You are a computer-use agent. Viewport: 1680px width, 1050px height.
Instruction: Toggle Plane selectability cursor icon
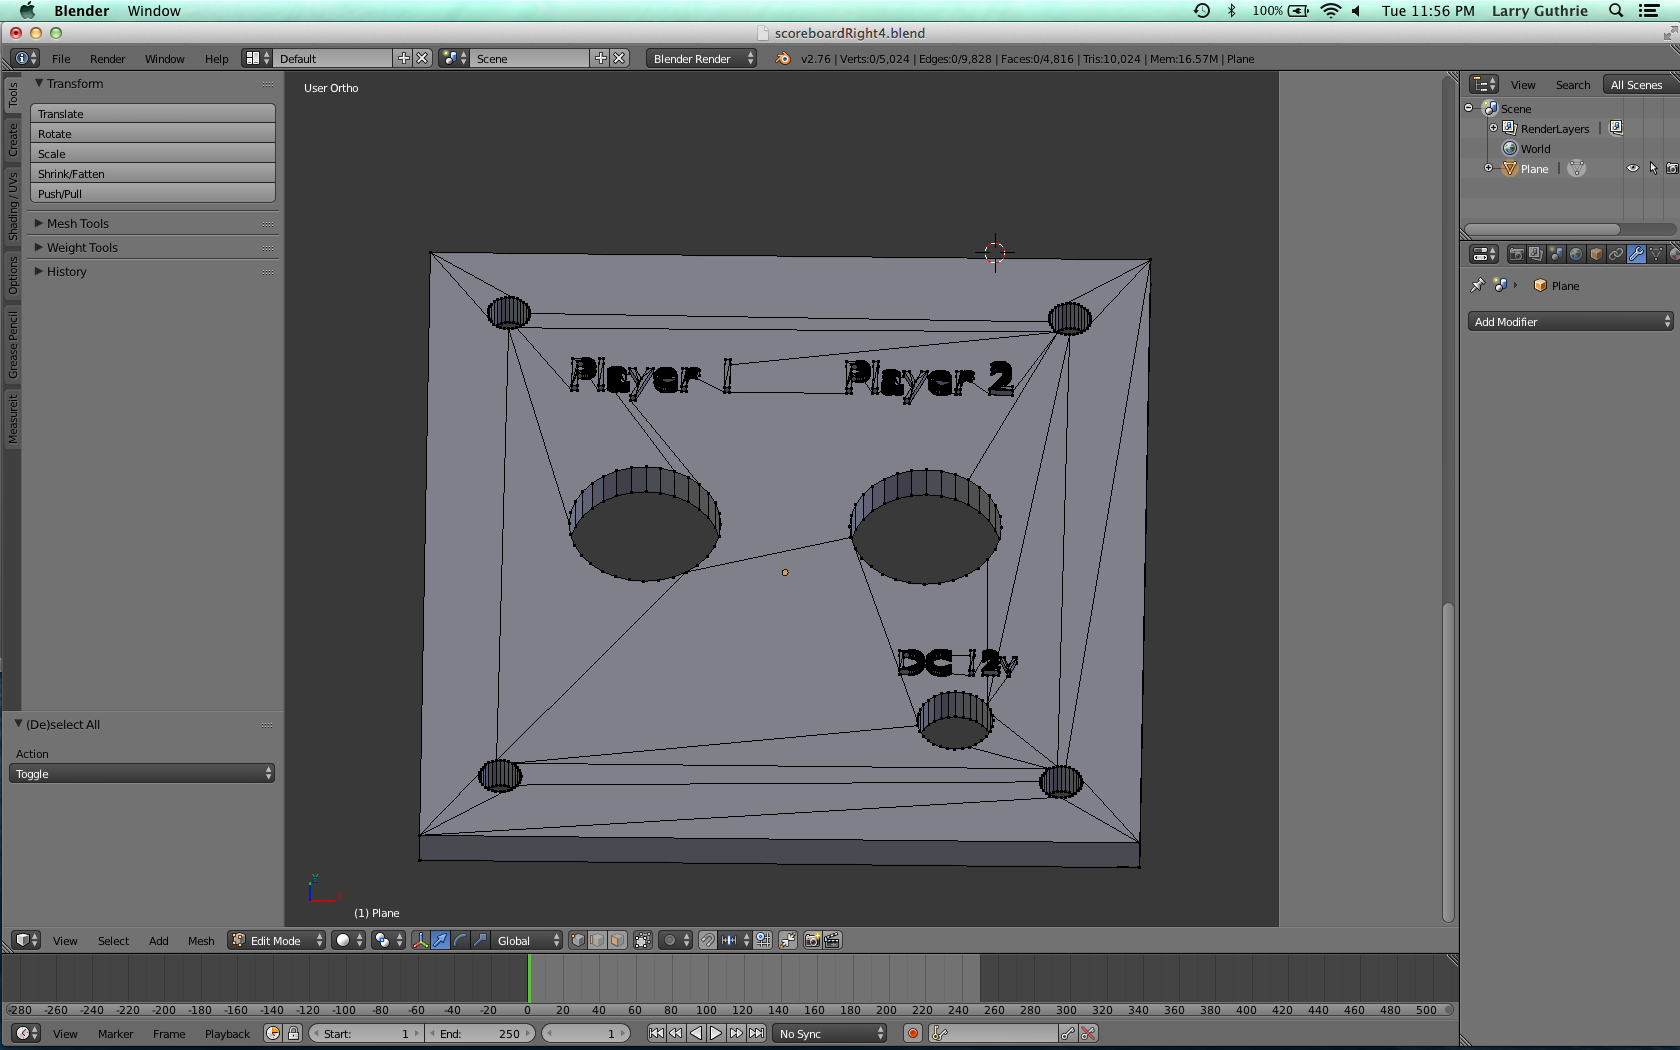point(1653,169)
